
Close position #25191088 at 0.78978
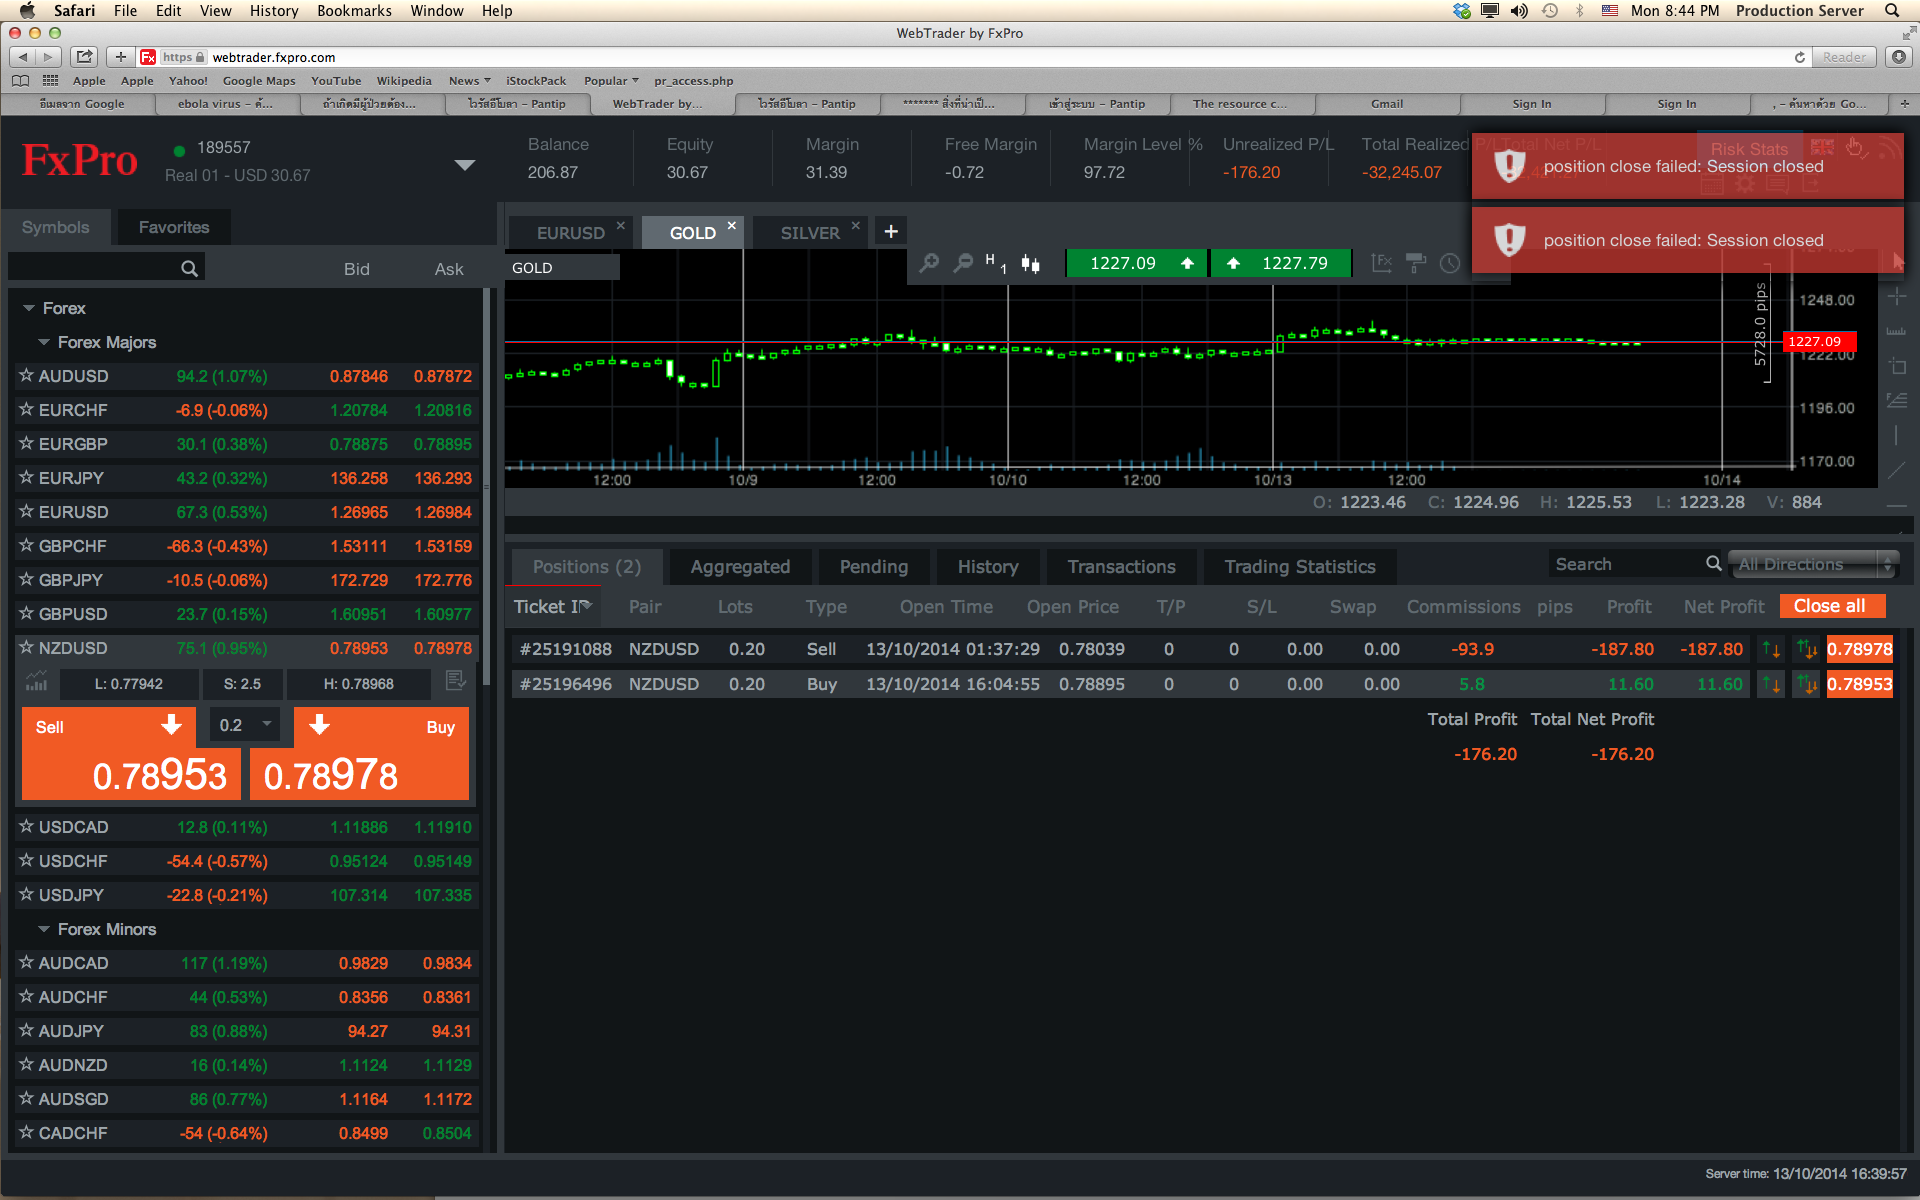[1860, 649]
